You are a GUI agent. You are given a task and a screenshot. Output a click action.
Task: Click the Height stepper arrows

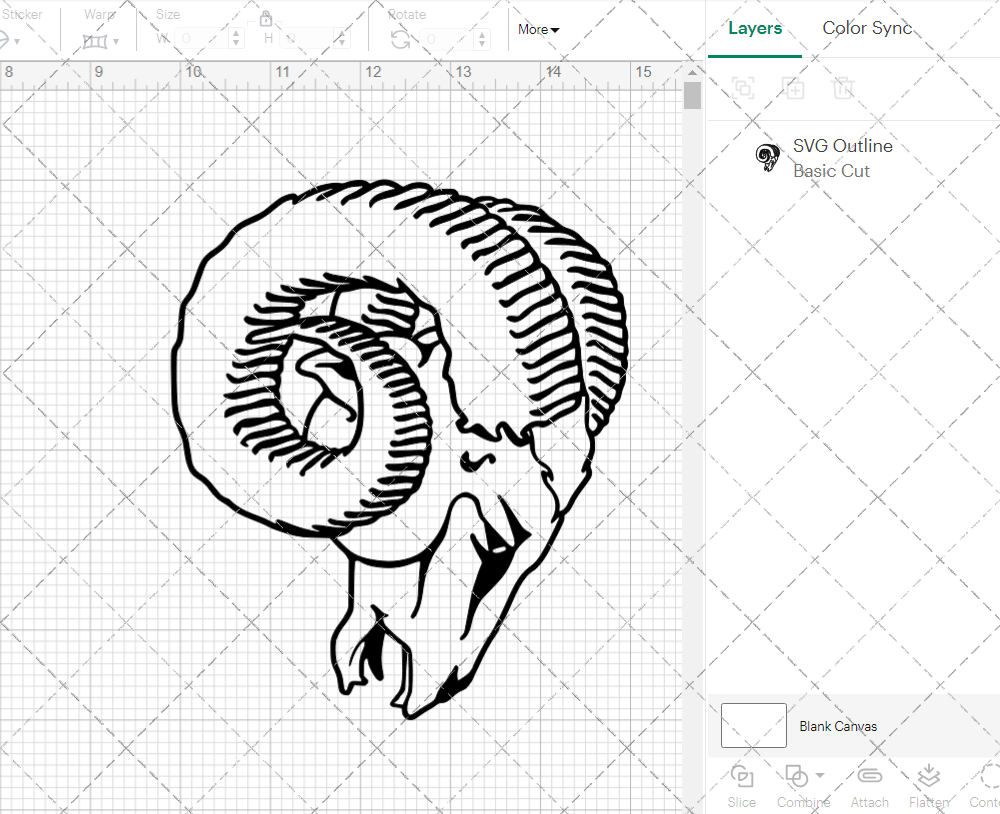point(342,39)
